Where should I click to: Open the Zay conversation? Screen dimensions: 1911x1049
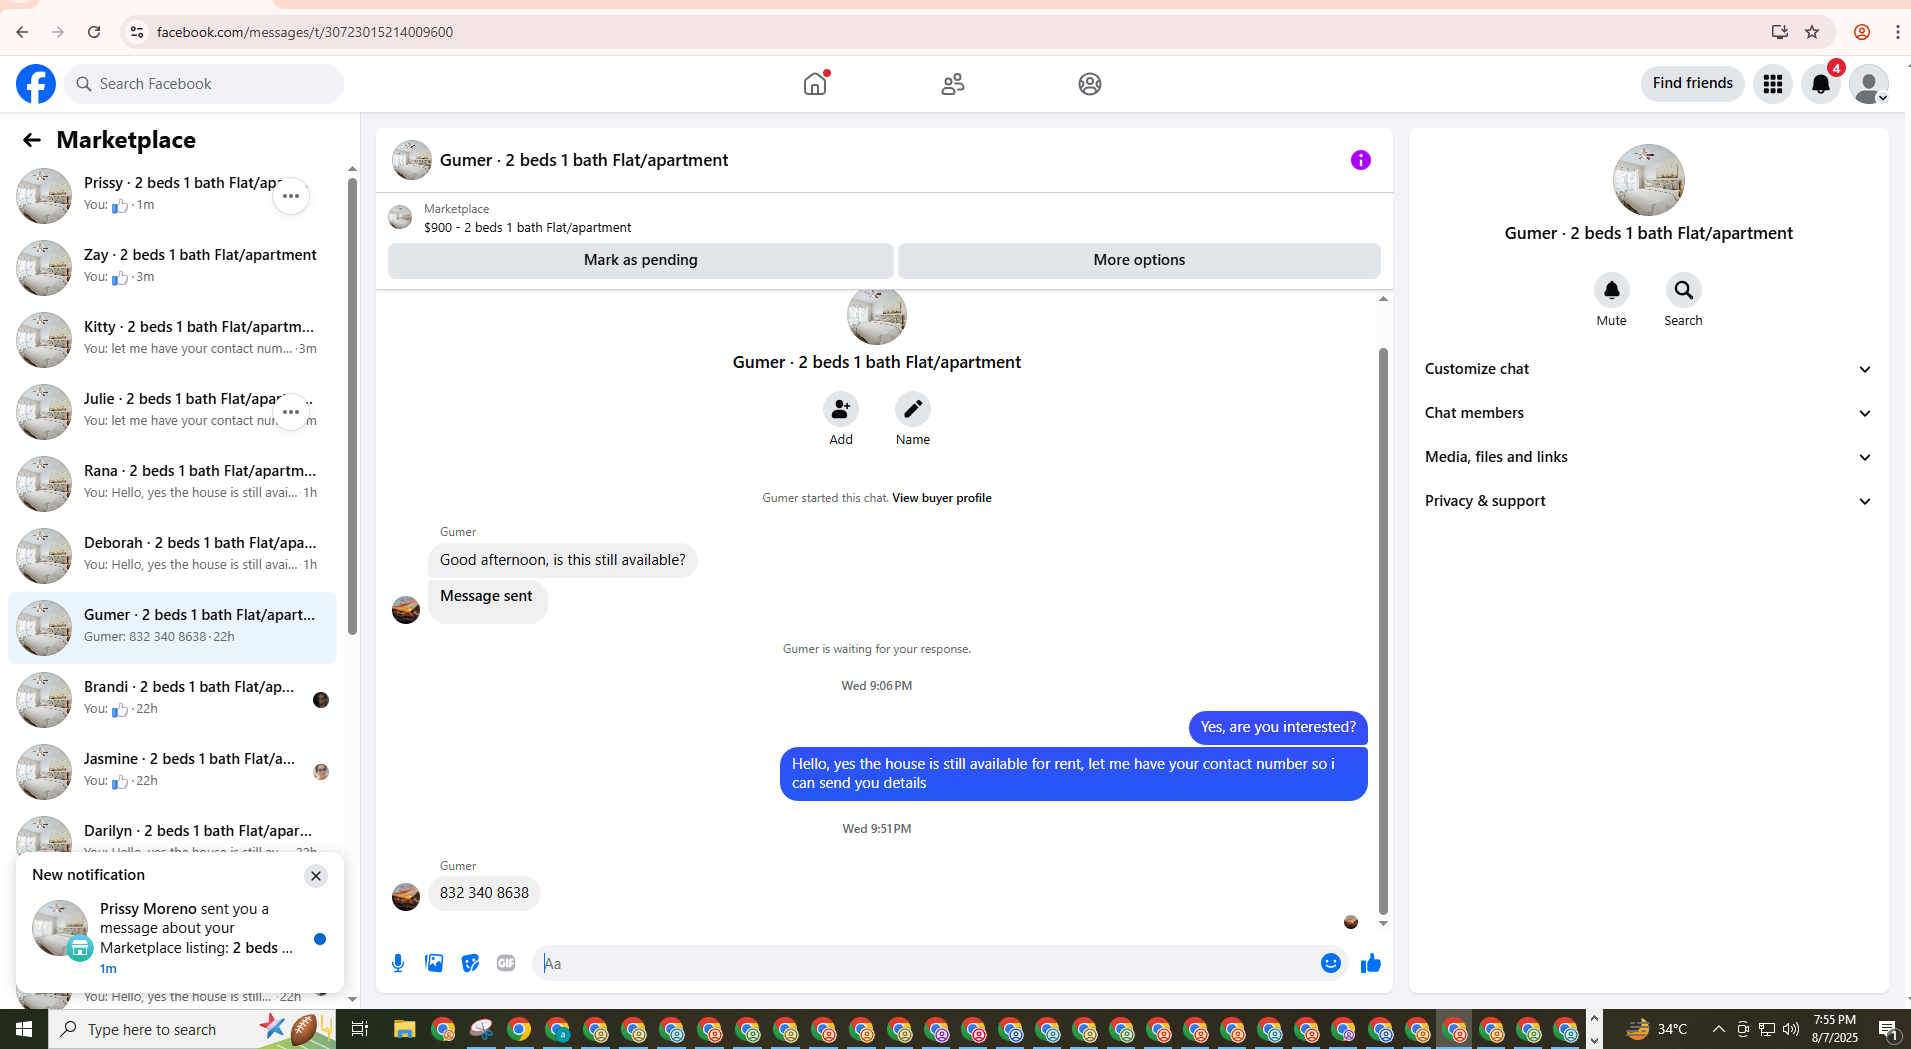tap(172, 268)
